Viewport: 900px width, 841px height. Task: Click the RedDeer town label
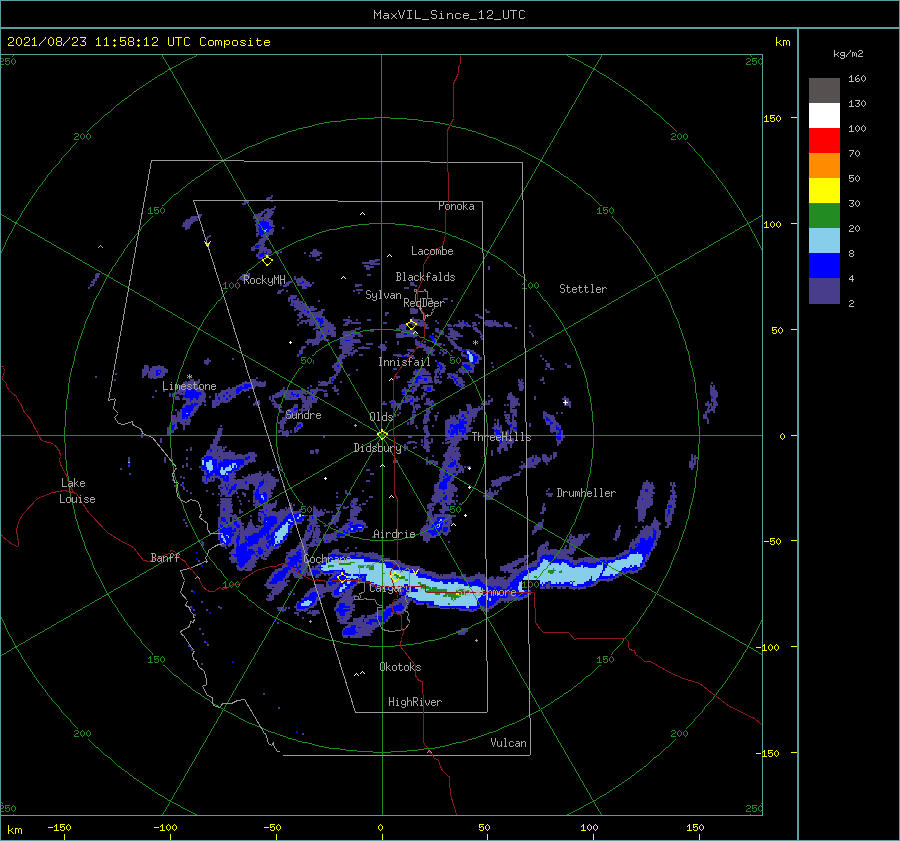click(424, 303)
